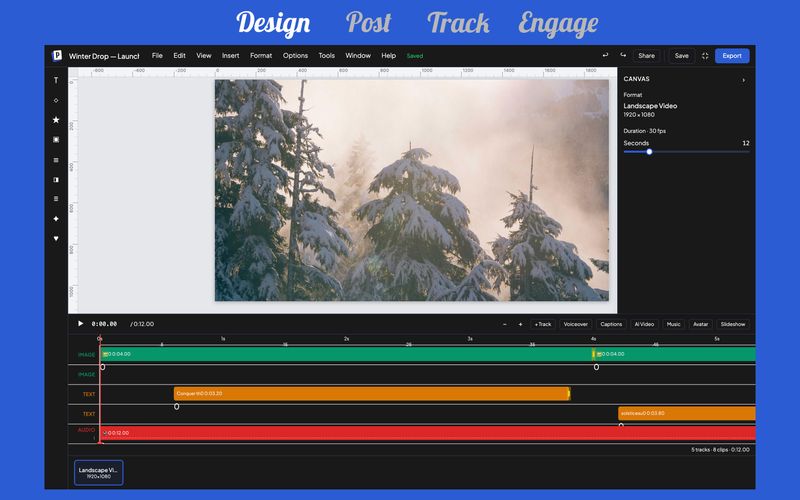Select the square frame tool
This screenshot has width=800, height=500.
tap(56, 139)
